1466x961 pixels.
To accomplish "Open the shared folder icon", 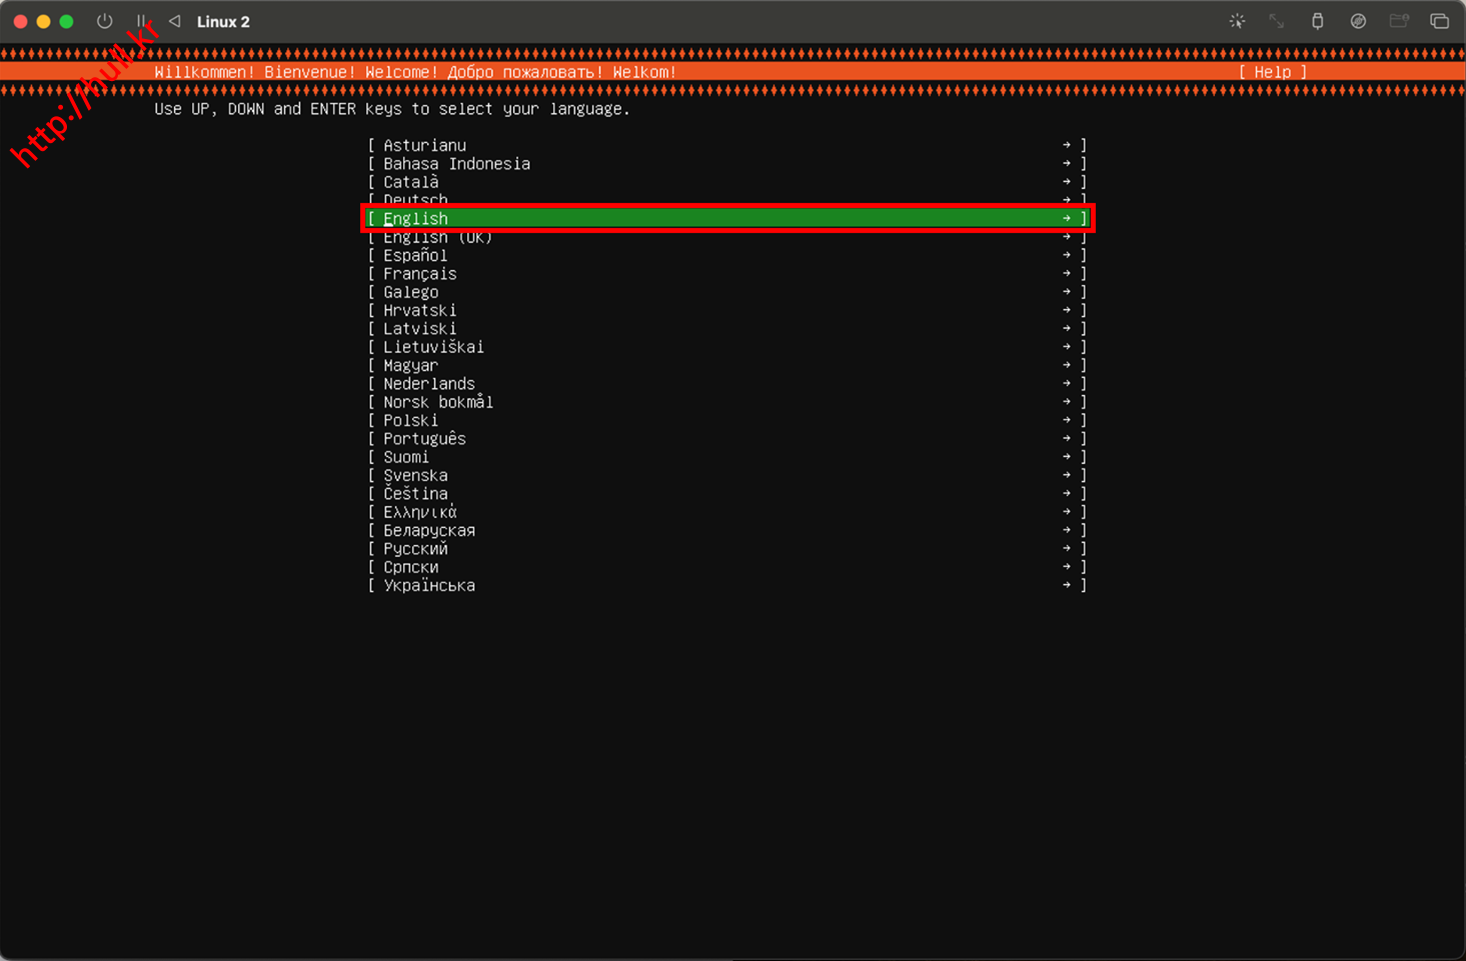I will 1399,21.
